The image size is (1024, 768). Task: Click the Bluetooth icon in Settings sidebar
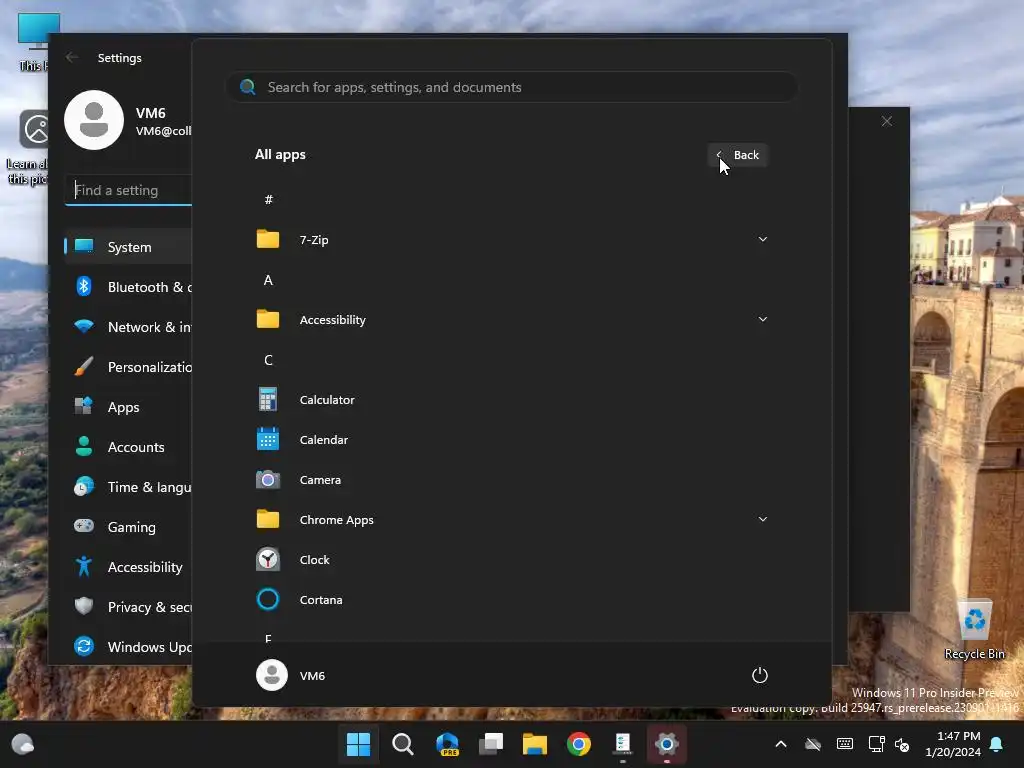[x=84, y=287]
